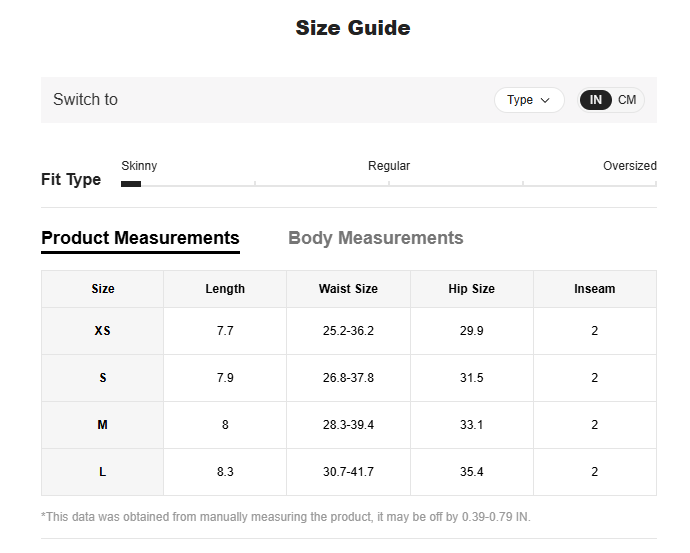The width and height of the screenshot is (690, 553).
Task: Click the Size column header
Action: (103, 289)
